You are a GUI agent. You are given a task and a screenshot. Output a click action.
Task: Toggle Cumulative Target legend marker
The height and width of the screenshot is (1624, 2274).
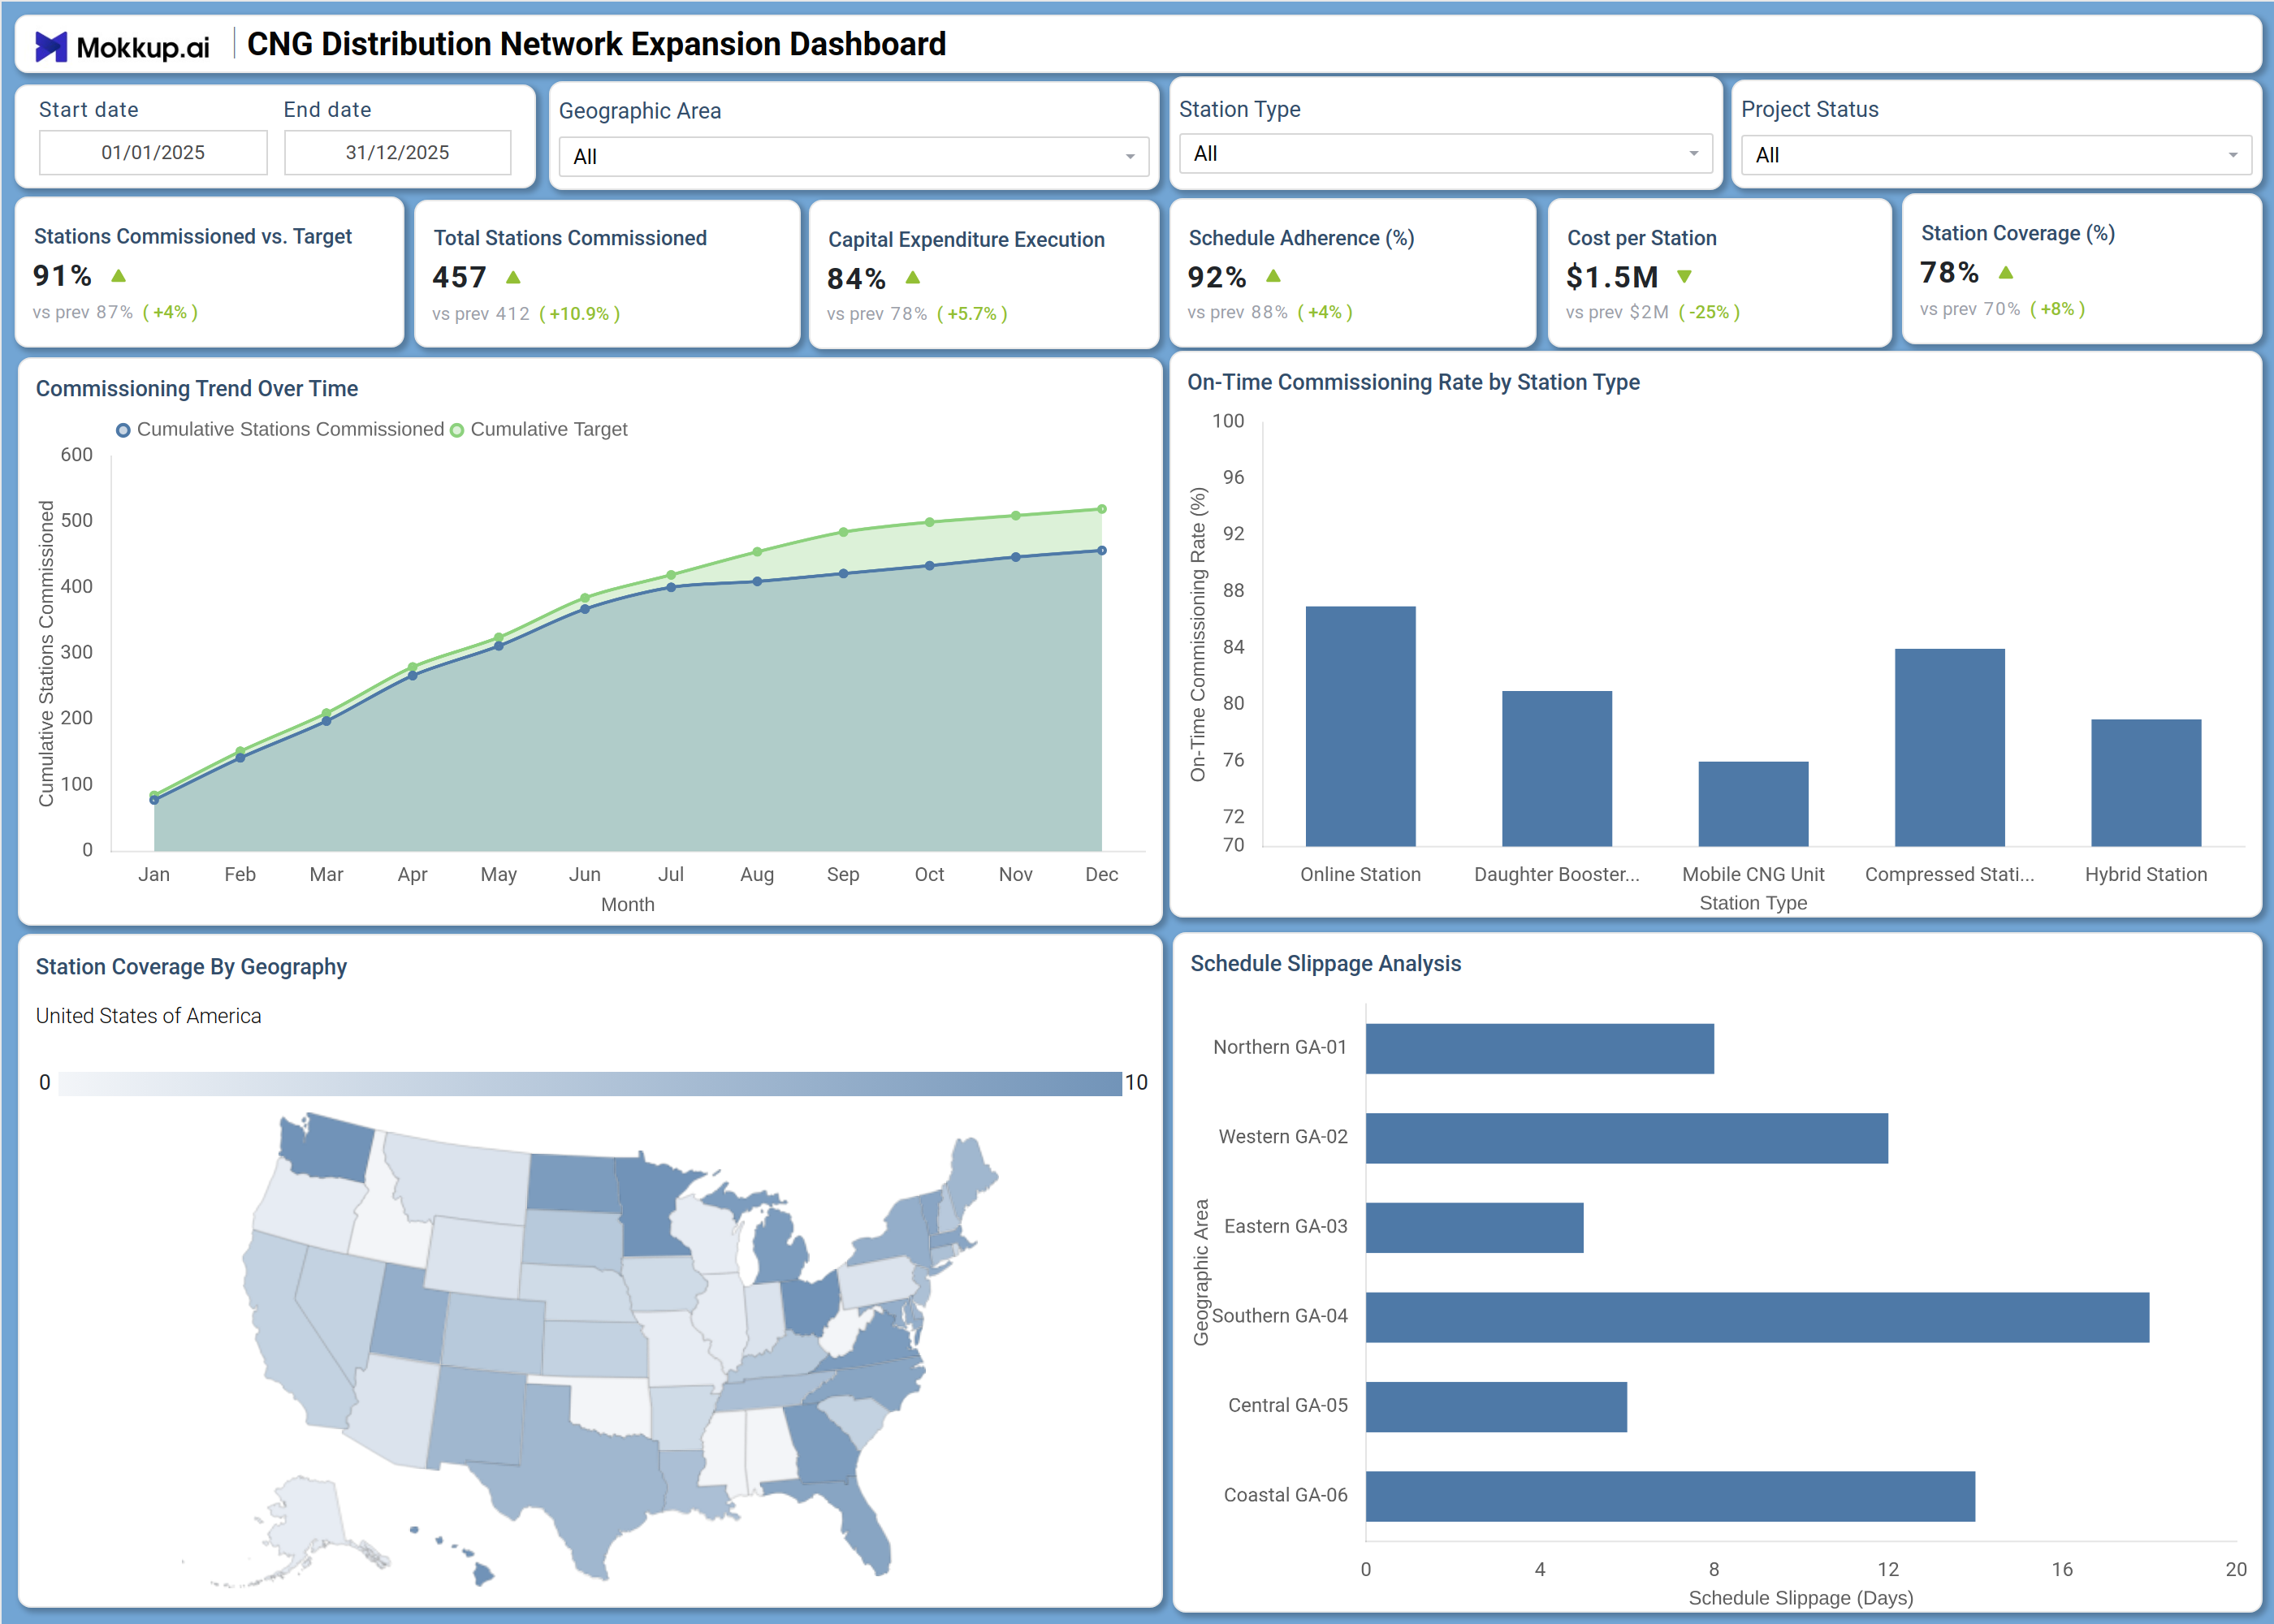click(457, 430)
